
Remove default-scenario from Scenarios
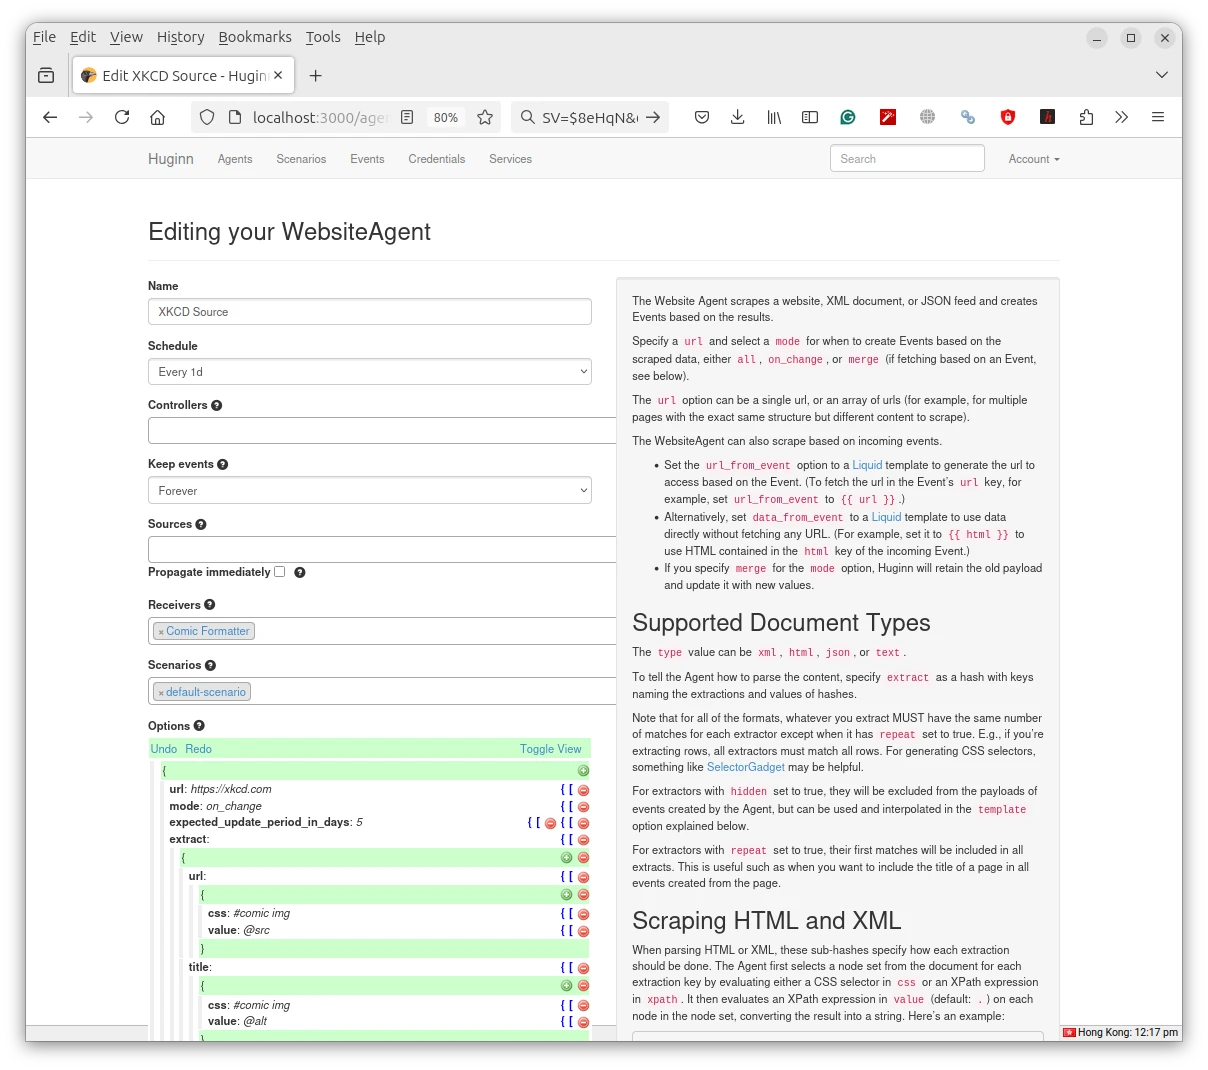pyautogui.click(x=161, y=693)
